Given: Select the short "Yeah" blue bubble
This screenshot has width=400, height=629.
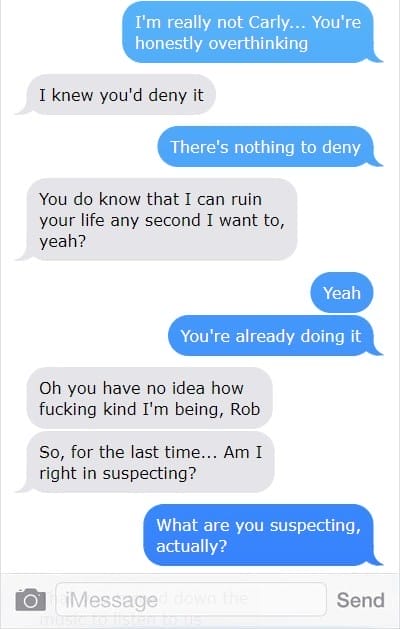Looking at the screenshot, I should (x=342, y=293).
